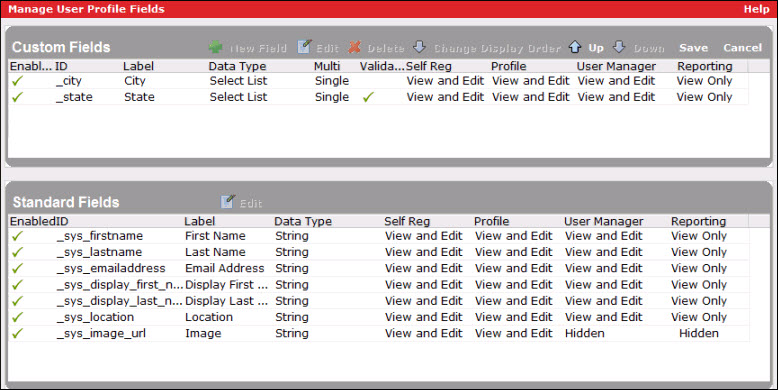This screenshot has height=390, width=778.
Task: Select the _city ID cell
Action: point(69,81)
